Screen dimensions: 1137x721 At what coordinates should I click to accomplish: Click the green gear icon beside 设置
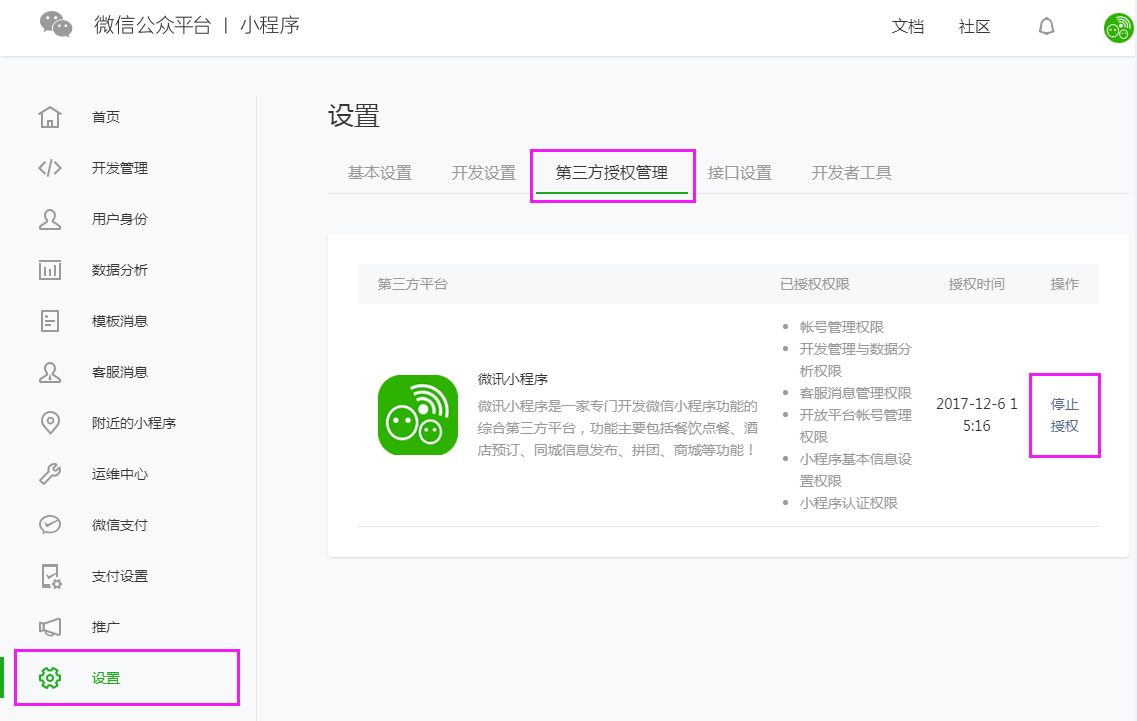point(50,677)
